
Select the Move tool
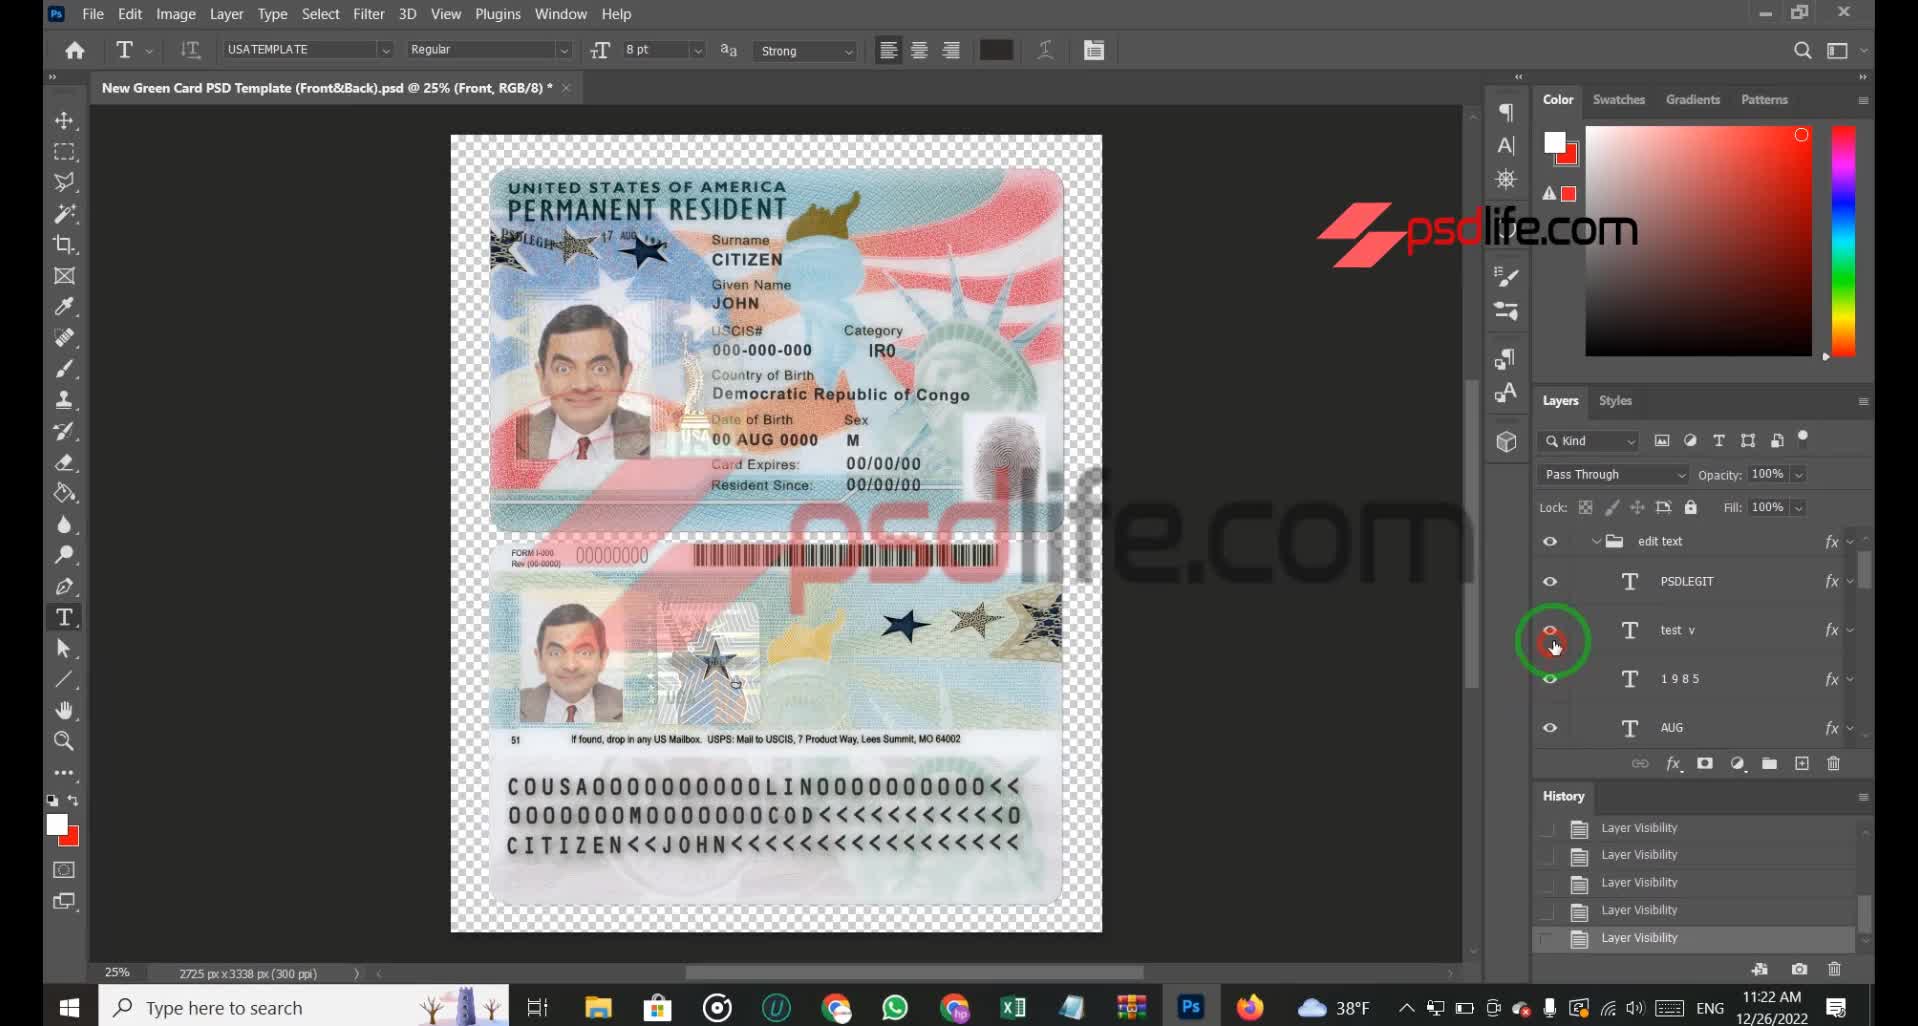pos(64,121)
